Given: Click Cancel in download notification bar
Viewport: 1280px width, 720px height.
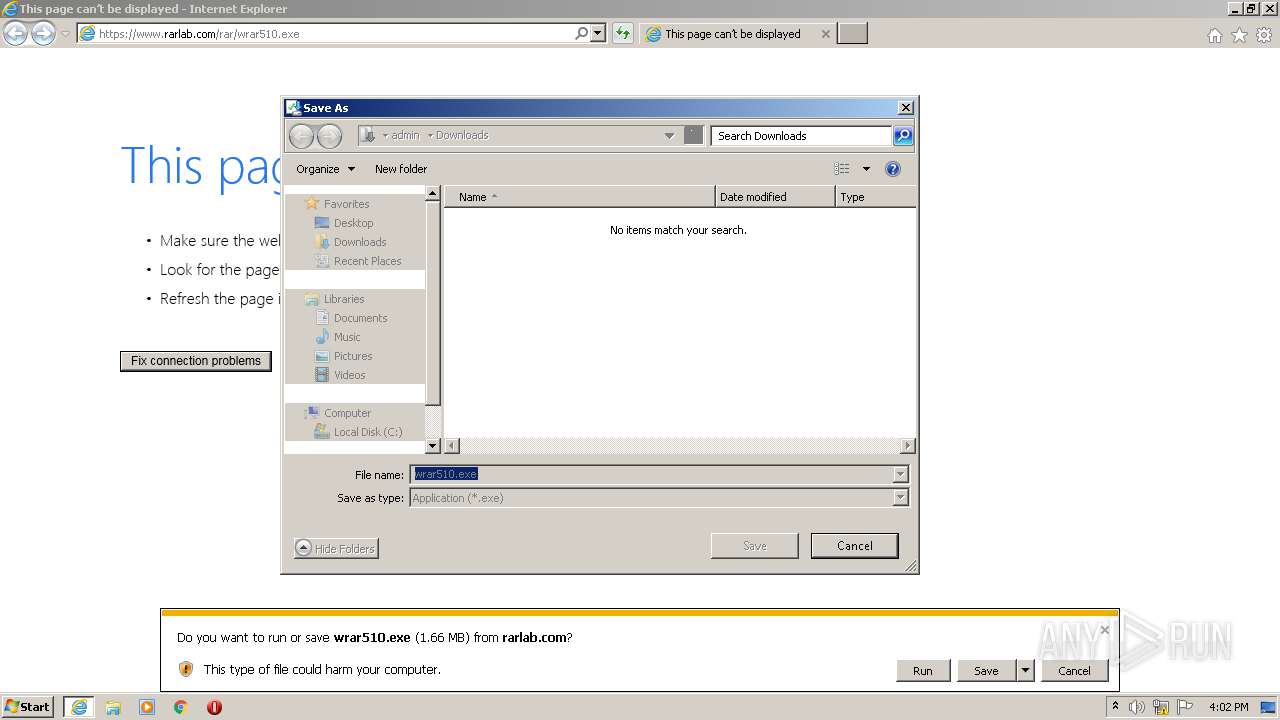Looking at the screenshot, I should (x=1074, y=671).
